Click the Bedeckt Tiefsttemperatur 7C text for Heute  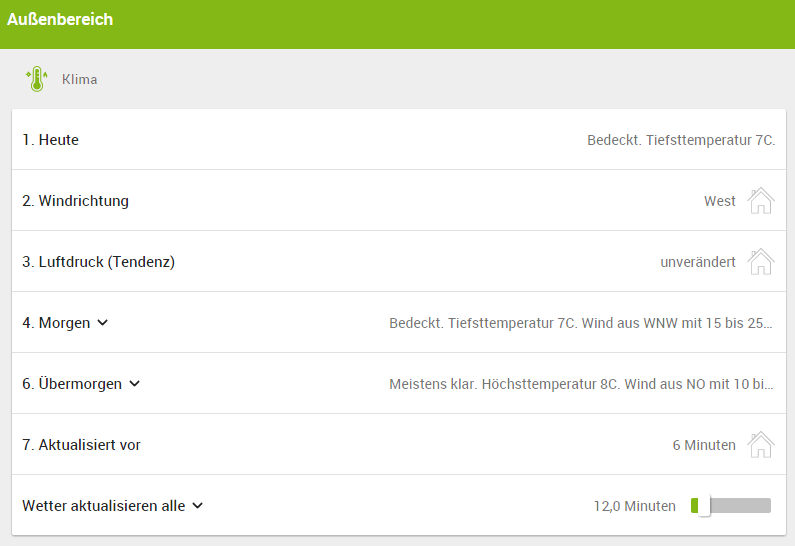tap(680, 140)
